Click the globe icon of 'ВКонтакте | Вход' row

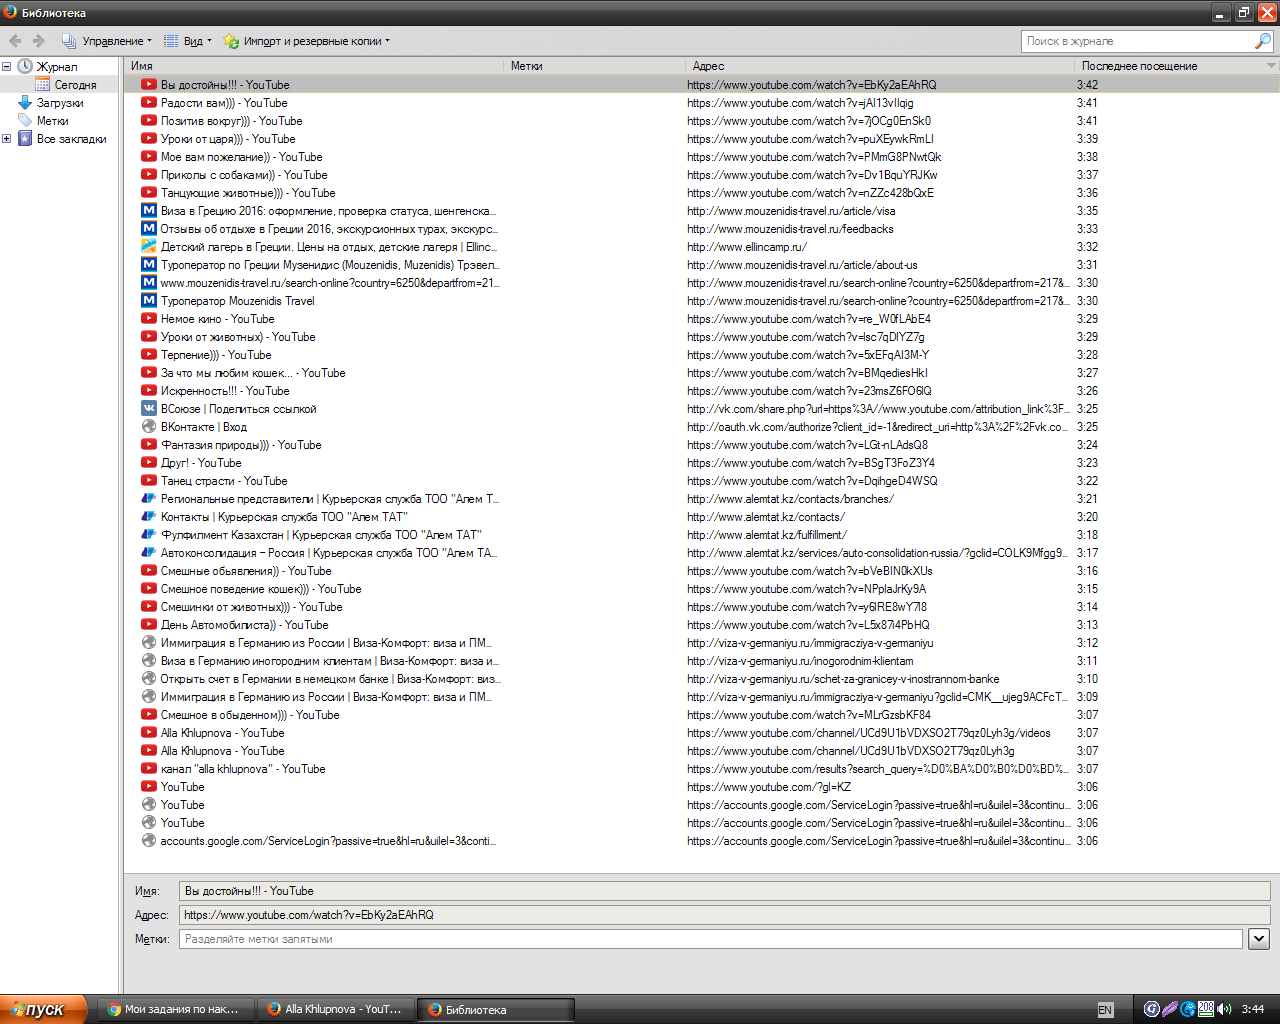point(149,427)
